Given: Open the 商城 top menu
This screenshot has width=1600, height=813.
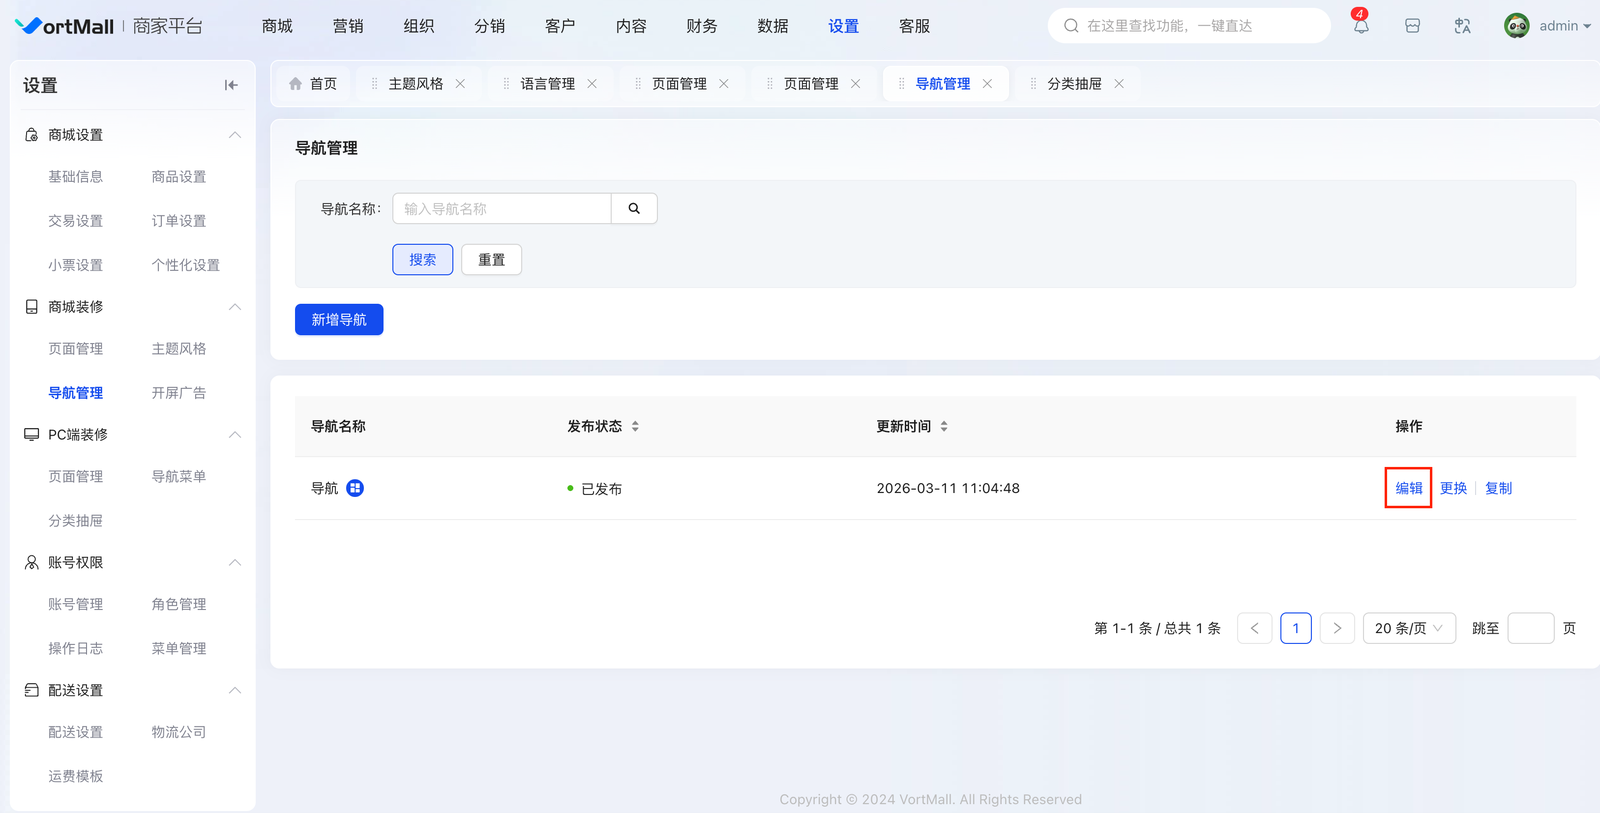Looking at the screenshot, I should pyautogui.click(x=277, y=26).
